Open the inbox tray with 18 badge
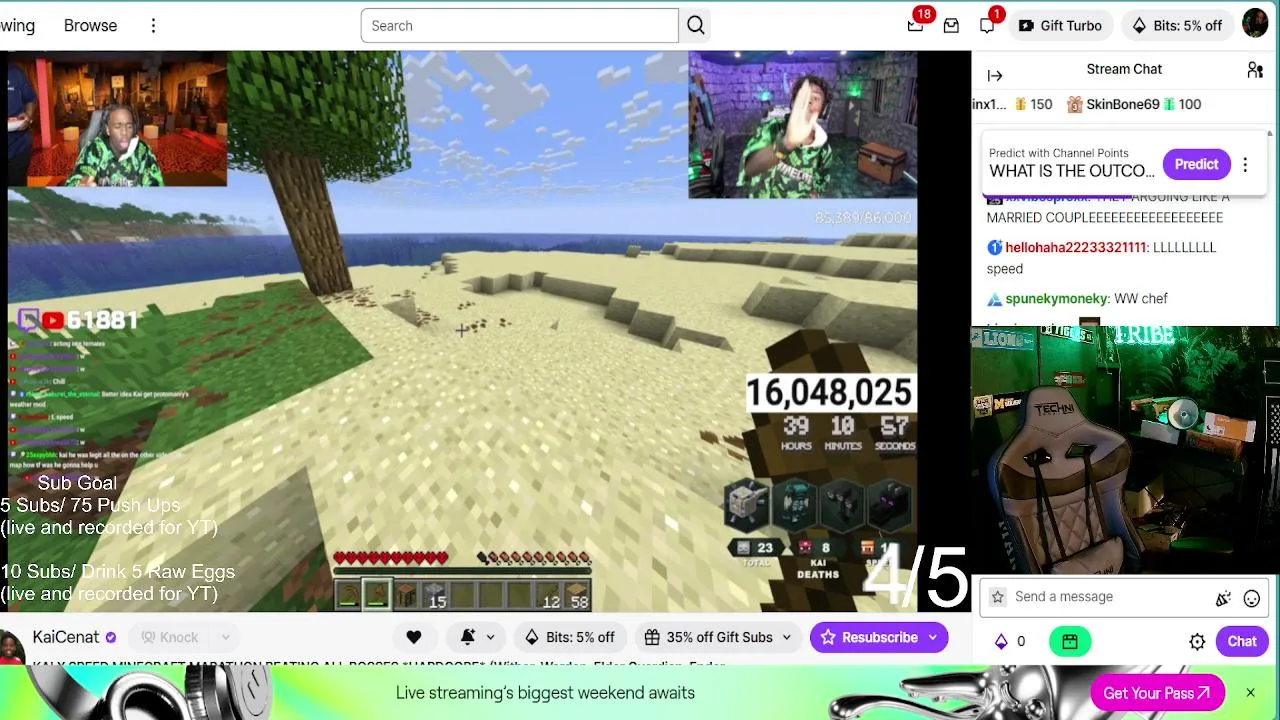1280x720 pixels. [915, 26]
